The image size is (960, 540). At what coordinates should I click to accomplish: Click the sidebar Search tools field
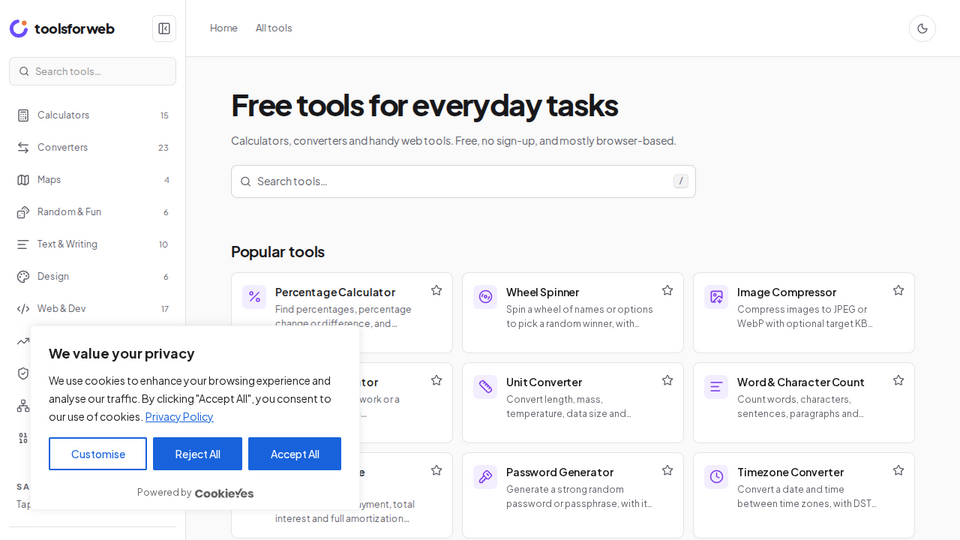point(92,72)
